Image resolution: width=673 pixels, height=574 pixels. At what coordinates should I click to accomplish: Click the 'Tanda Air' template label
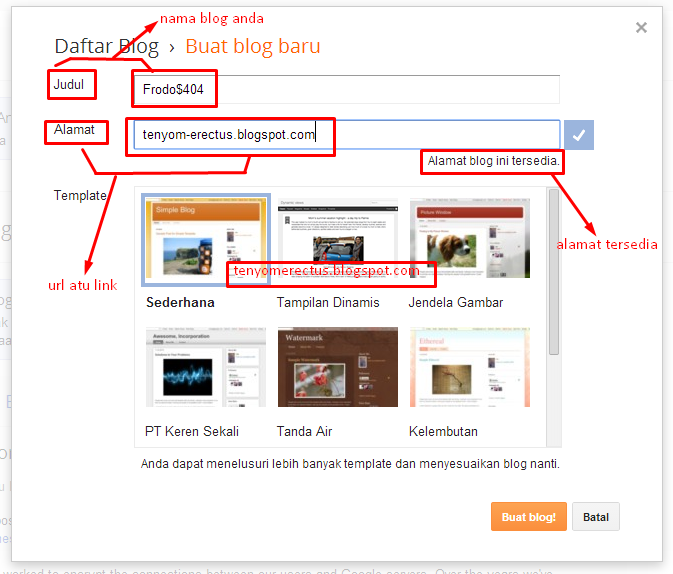click(x=304, y=431)
